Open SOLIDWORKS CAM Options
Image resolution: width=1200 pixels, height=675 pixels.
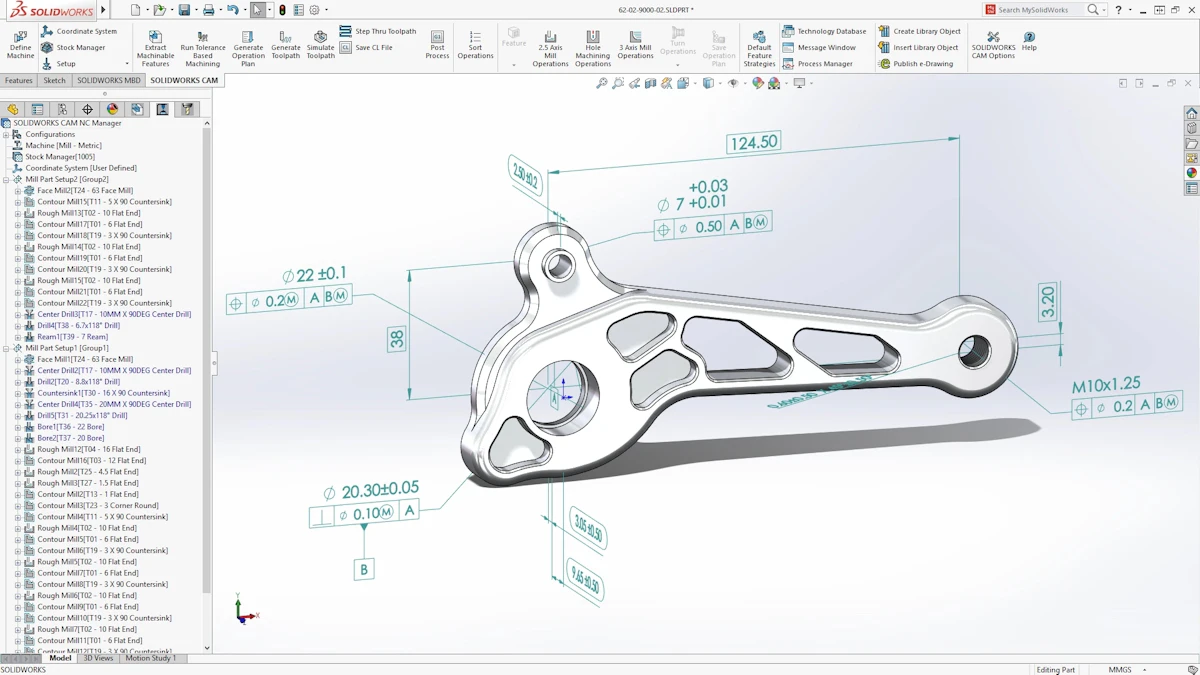[x=993, y=44]
